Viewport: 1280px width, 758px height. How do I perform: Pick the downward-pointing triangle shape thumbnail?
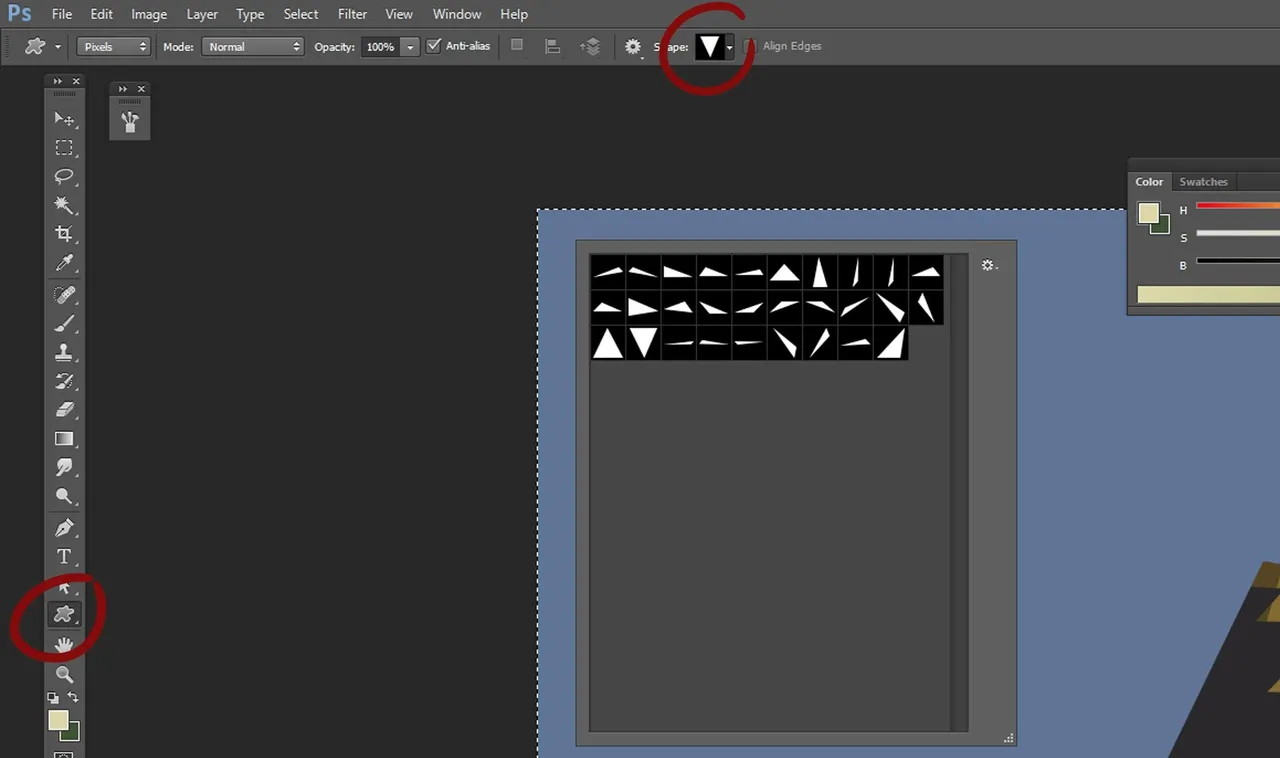click(x=643, y=343)
